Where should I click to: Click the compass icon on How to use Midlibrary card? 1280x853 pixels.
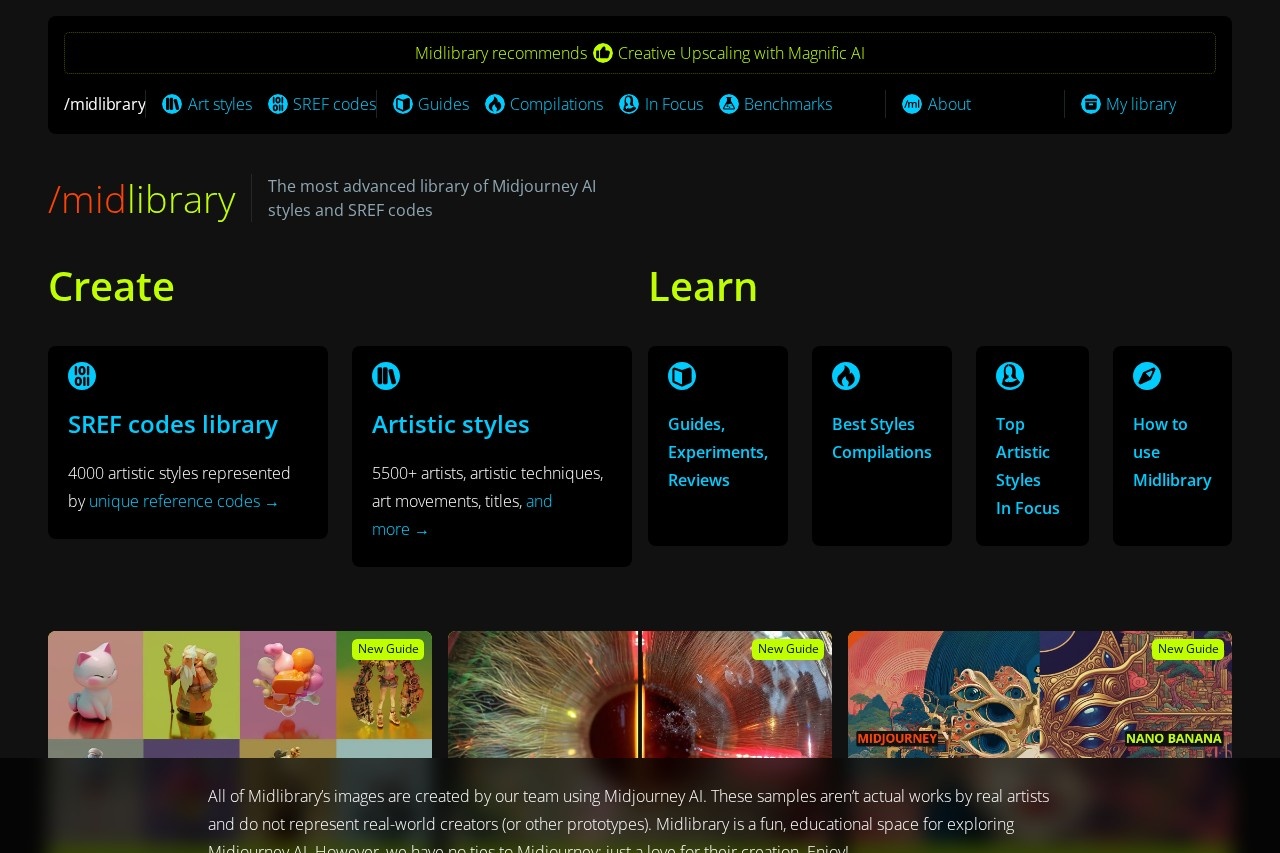click(x=1147, y=376)
